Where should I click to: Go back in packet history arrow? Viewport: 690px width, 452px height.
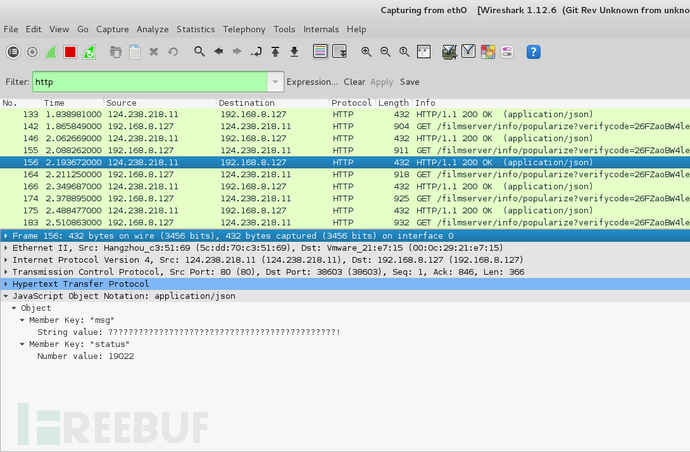tap(218, 51)
